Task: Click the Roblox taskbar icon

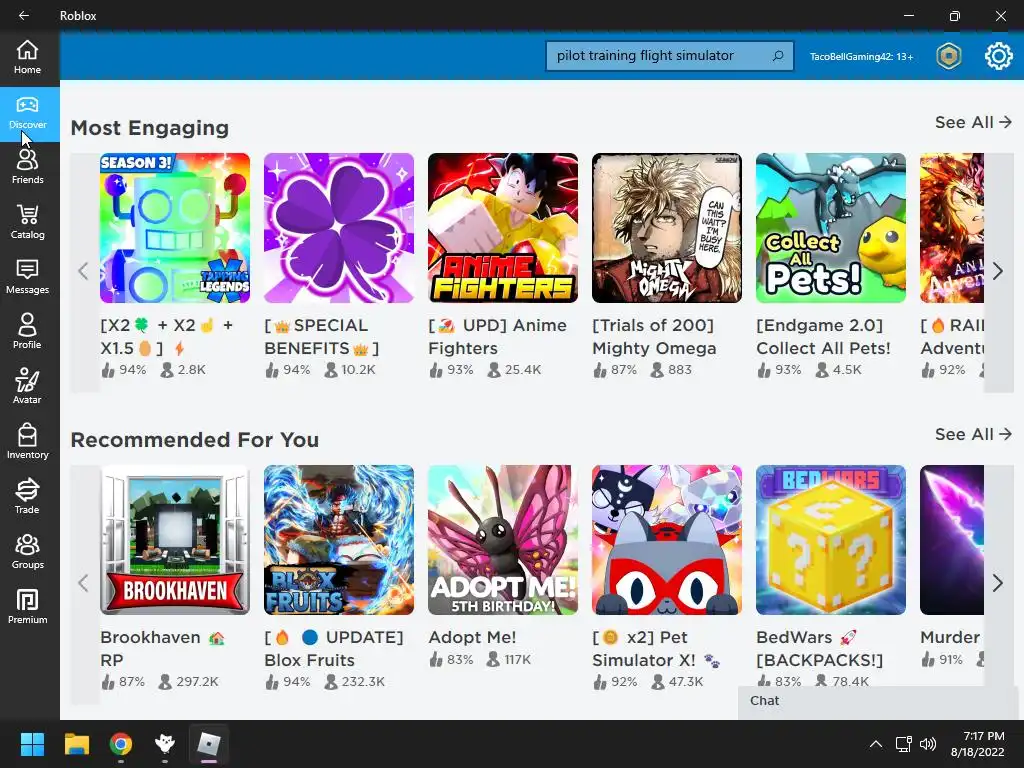Action: tap(209, 744)
